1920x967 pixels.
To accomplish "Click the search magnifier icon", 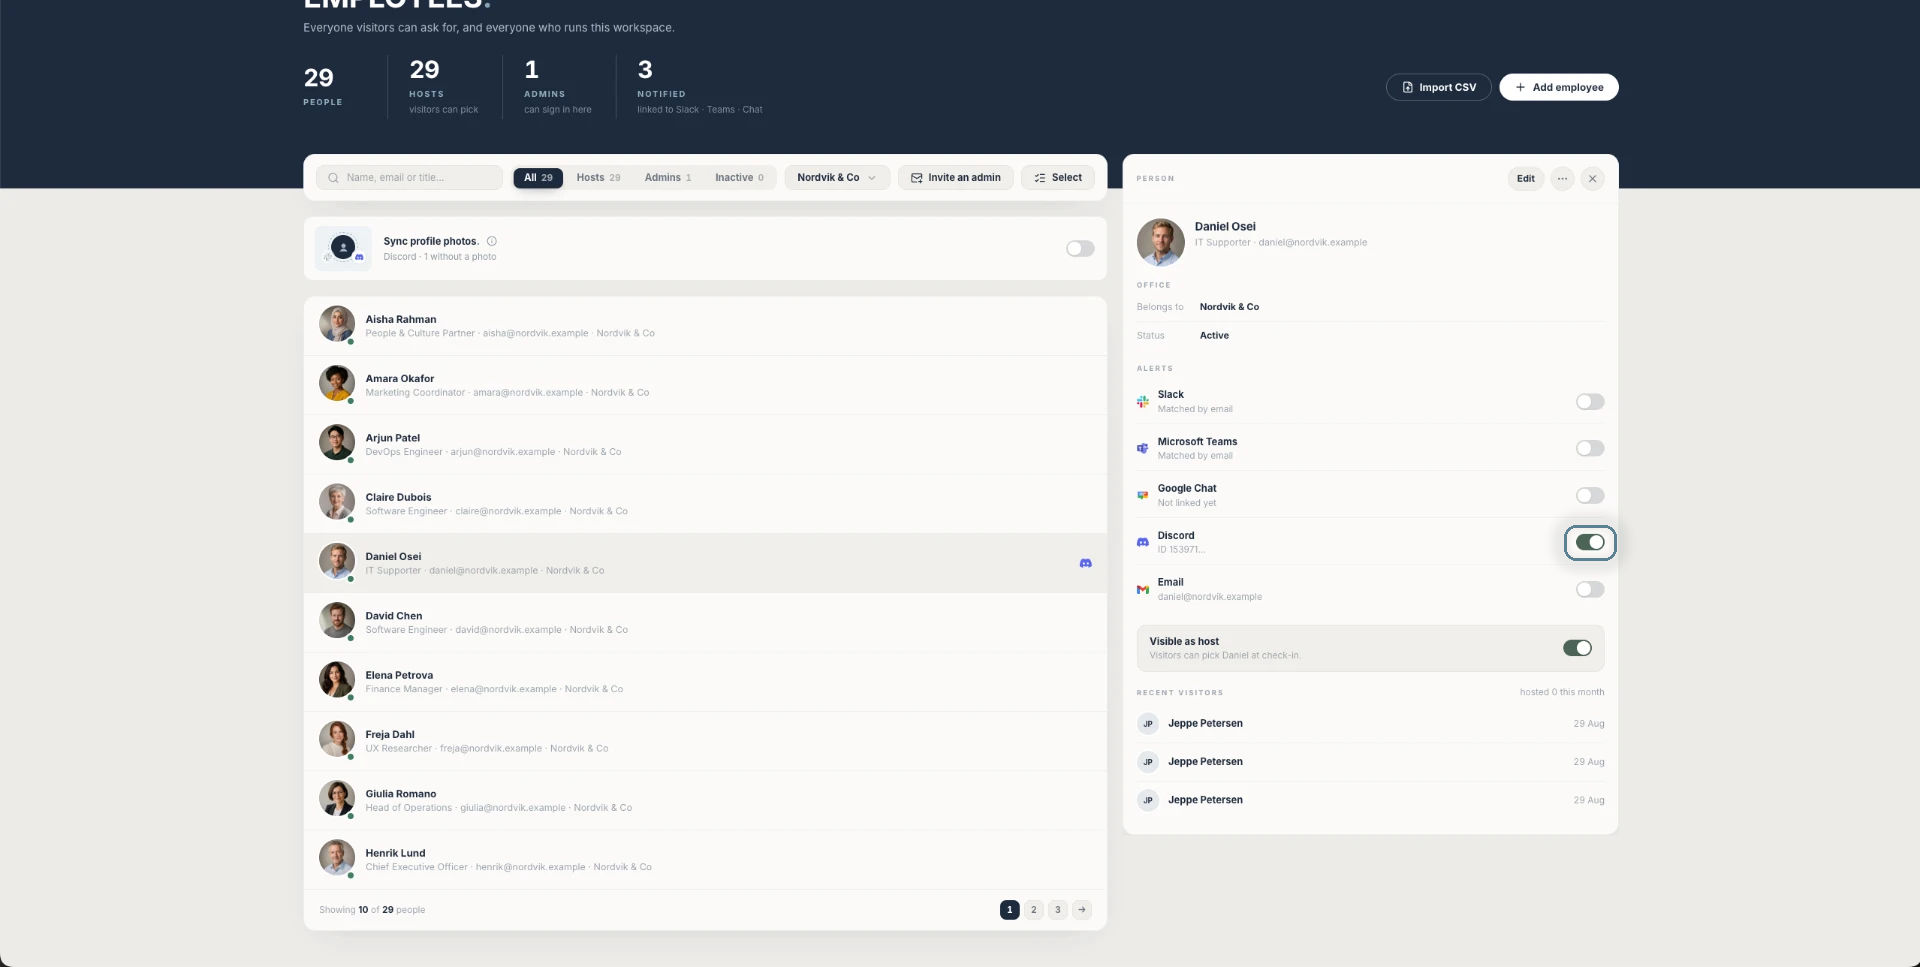I will 334,177.
